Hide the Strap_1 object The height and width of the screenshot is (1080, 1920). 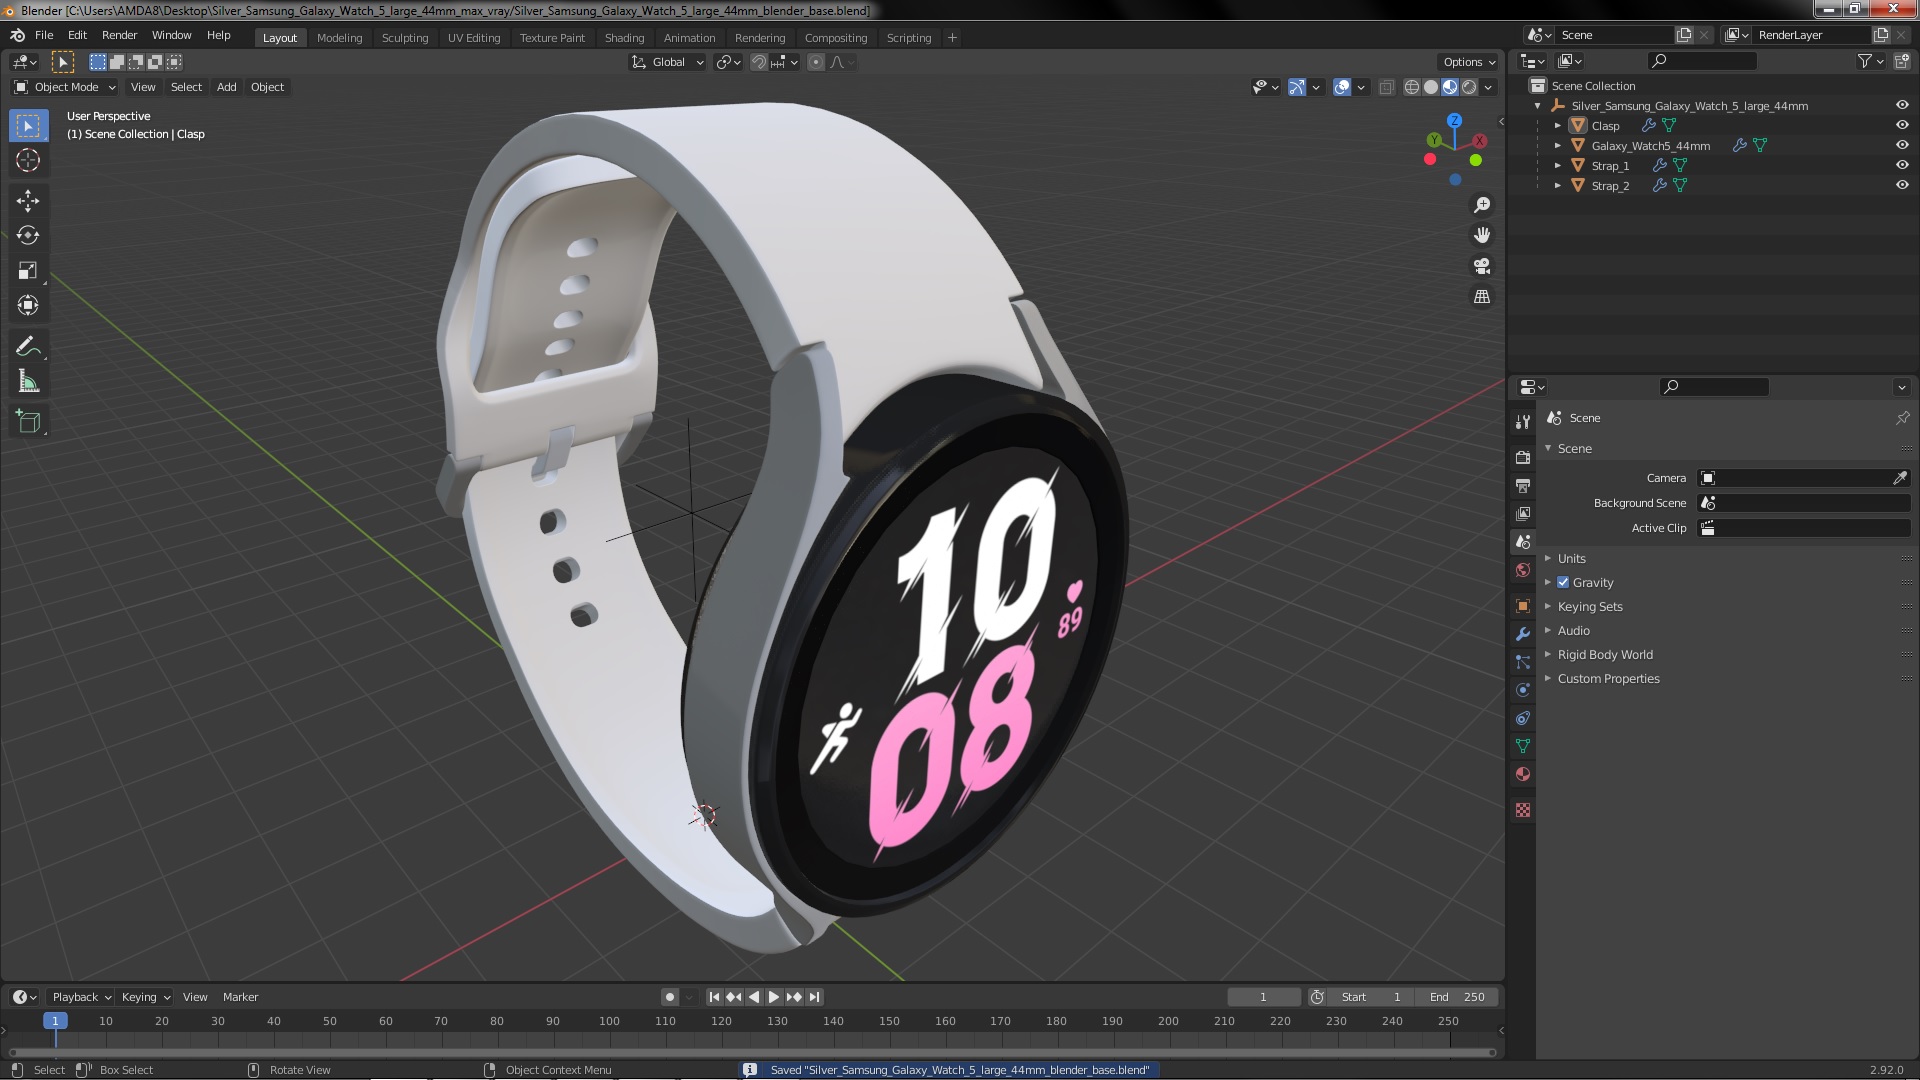[x=1902, y=165]
